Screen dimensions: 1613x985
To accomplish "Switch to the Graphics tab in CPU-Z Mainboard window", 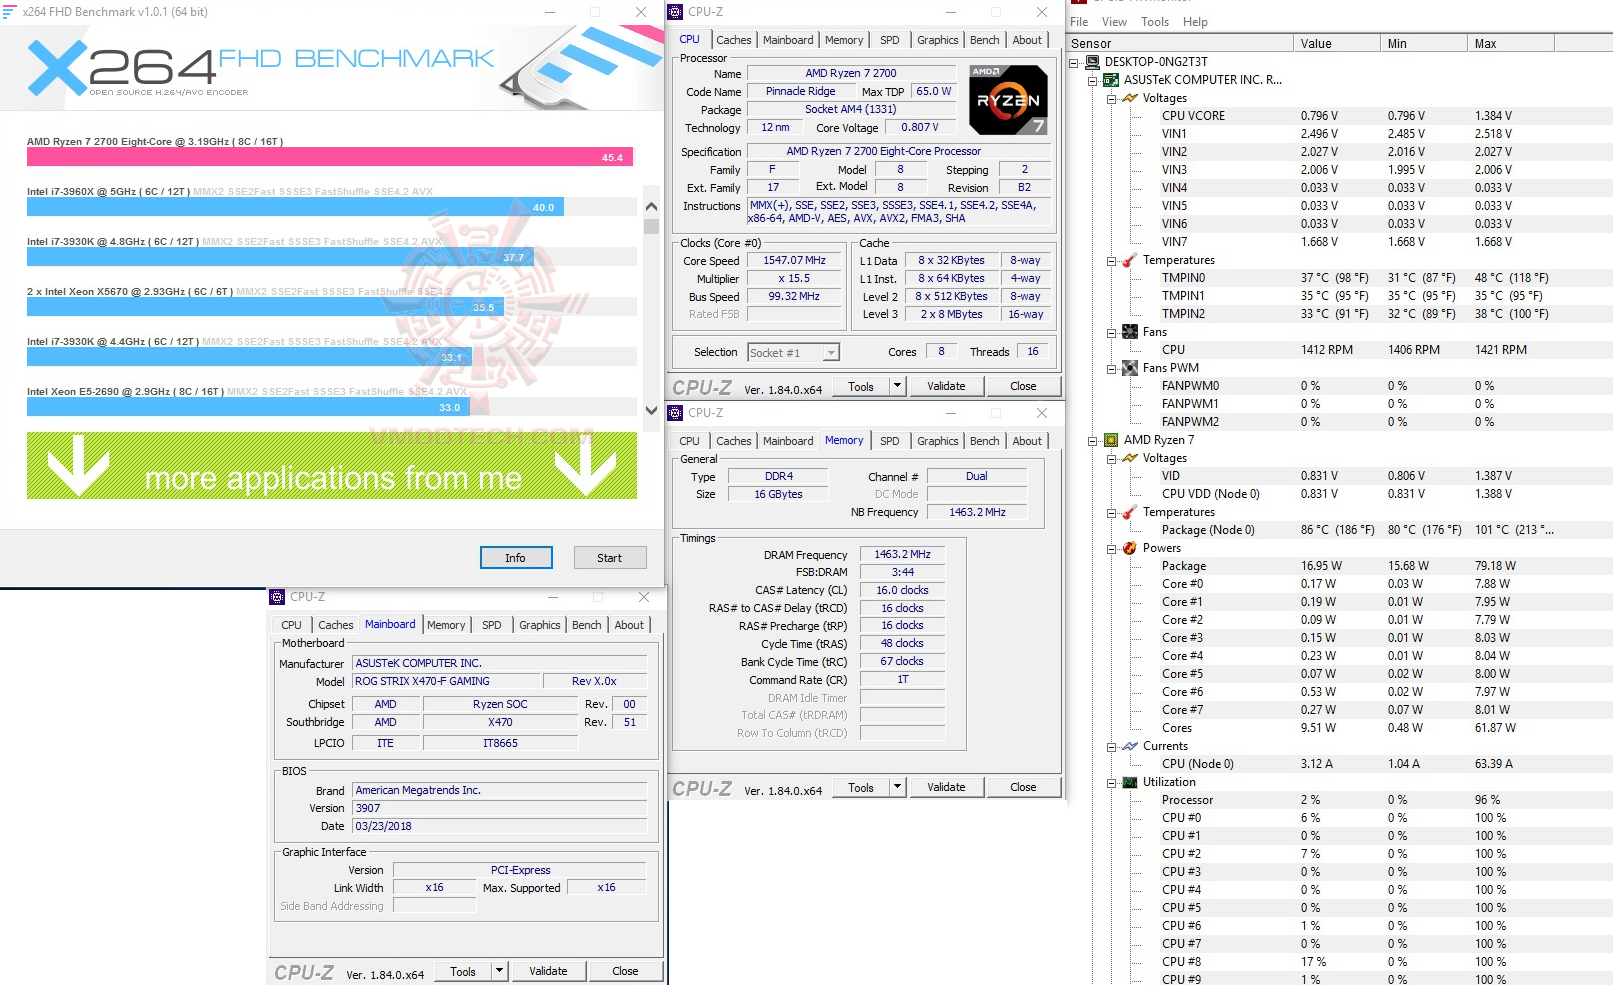I will (539, 625).
